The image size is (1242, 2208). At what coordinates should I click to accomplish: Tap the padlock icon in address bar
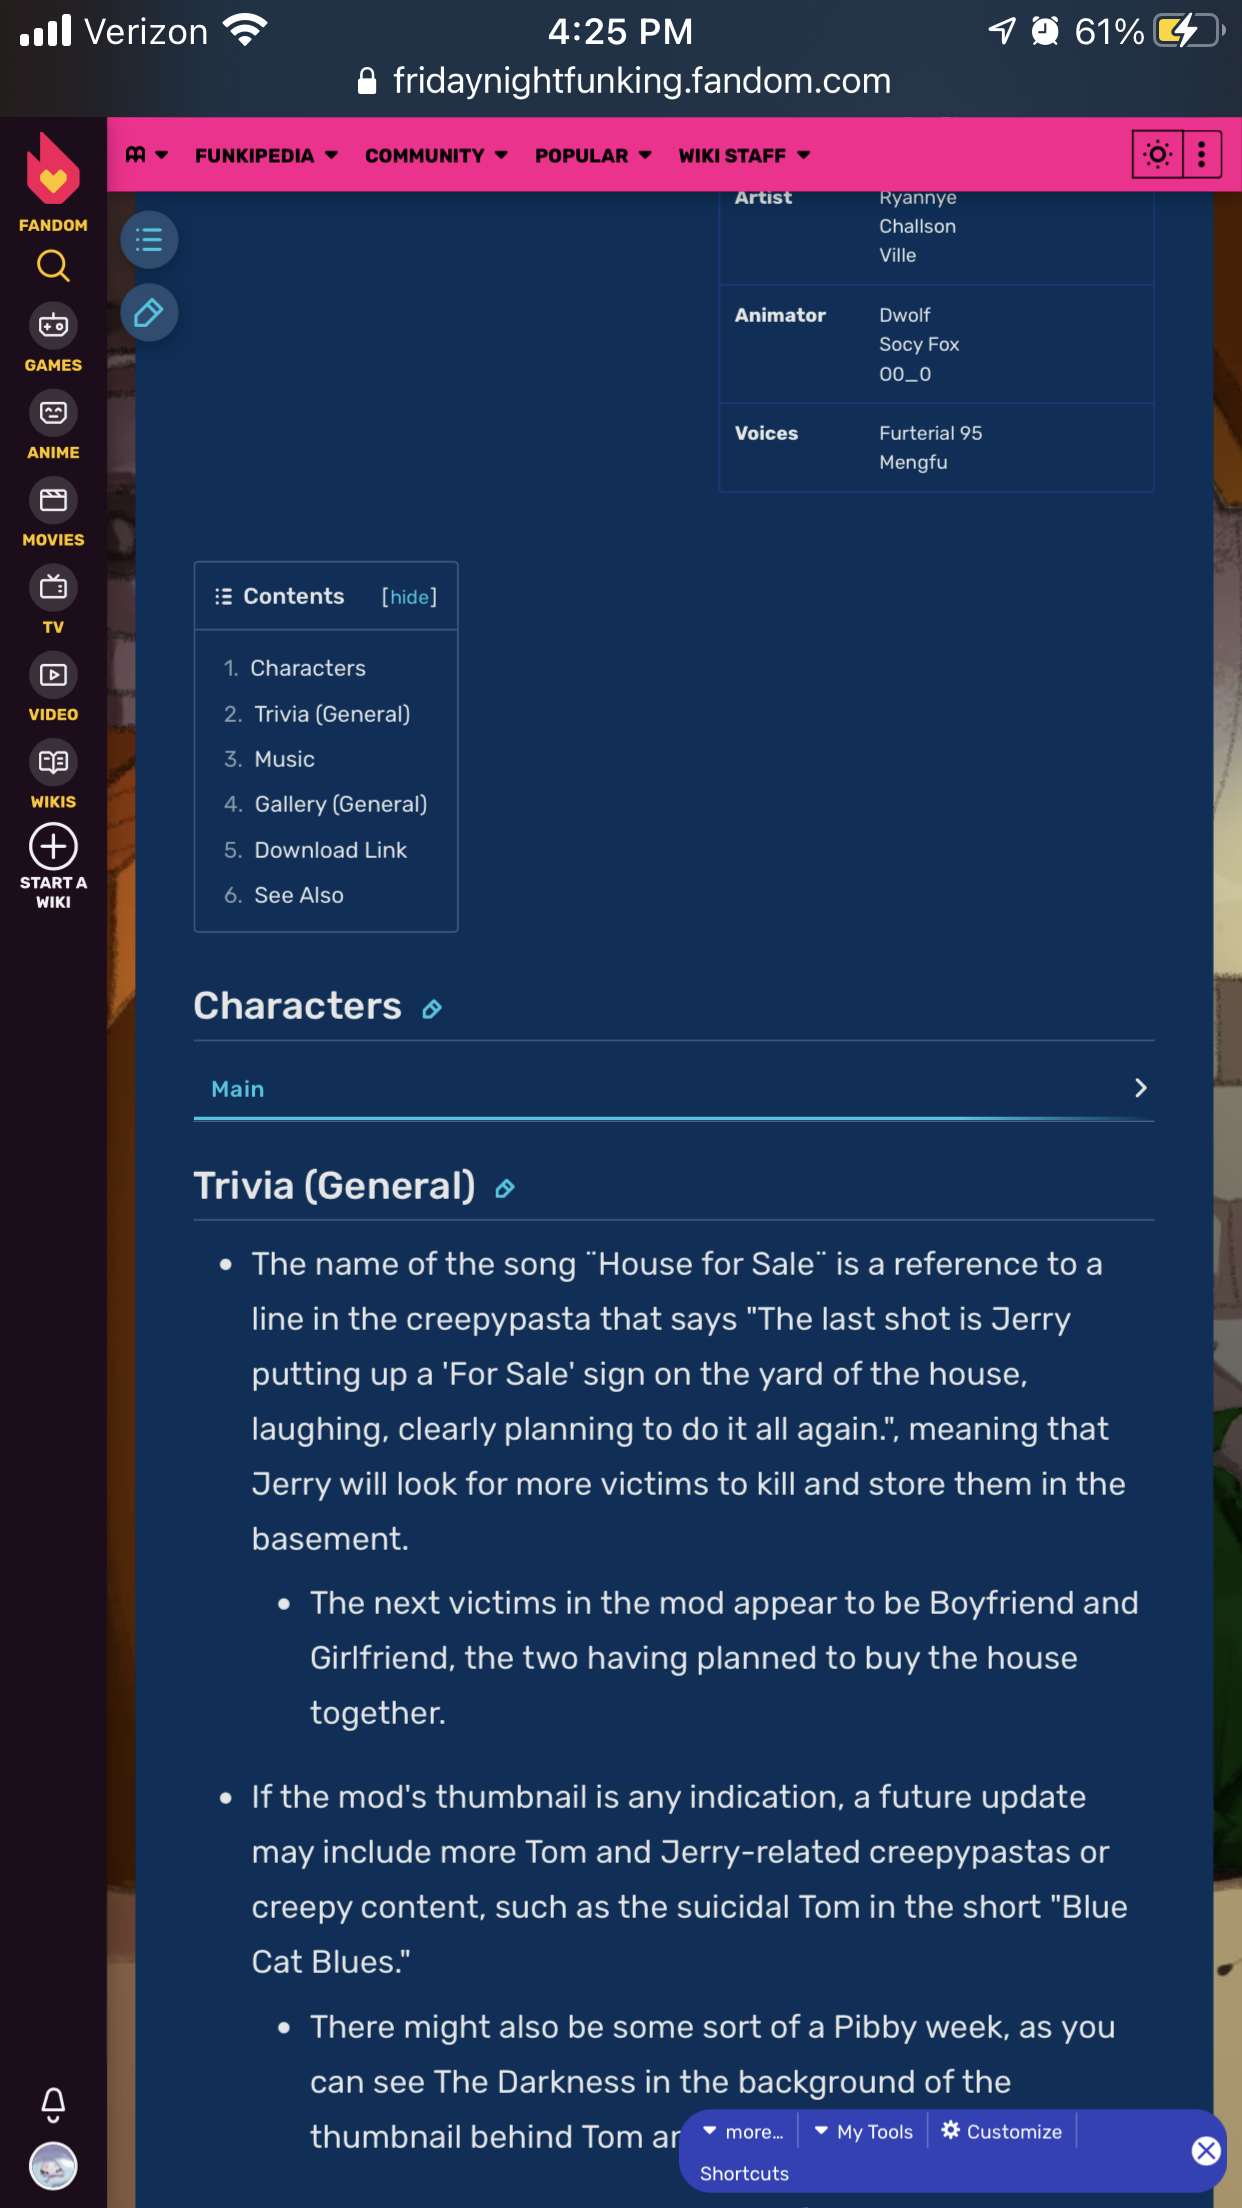tap(367, 81)
